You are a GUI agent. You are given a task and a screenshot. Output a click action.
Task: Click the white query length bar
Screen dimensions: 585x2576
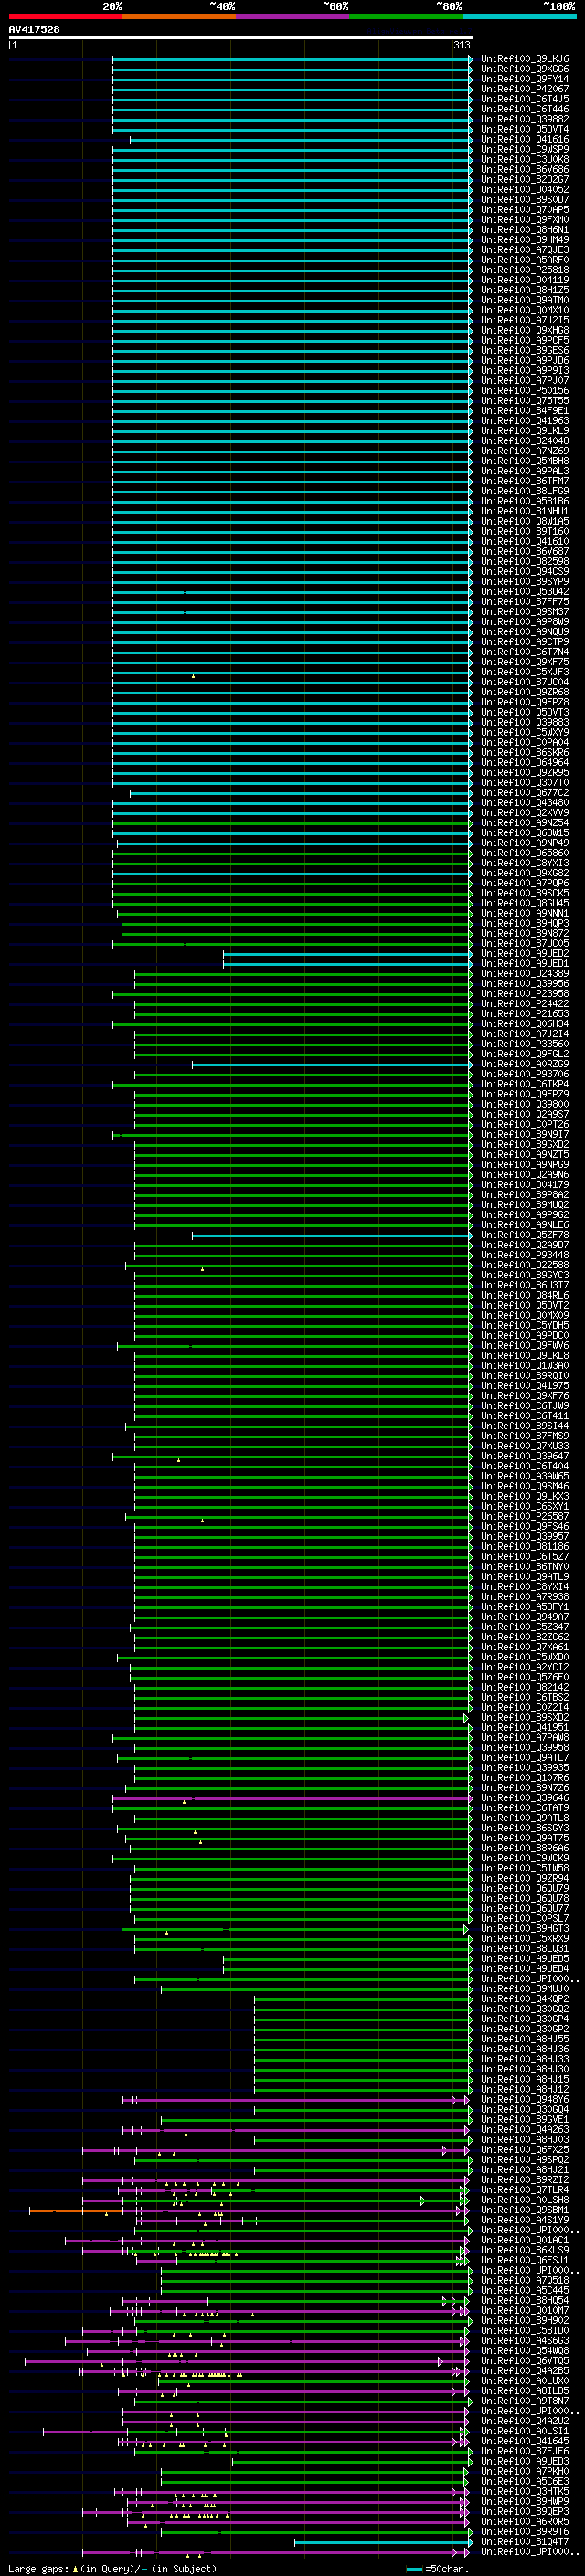click(x=241, y=37)
